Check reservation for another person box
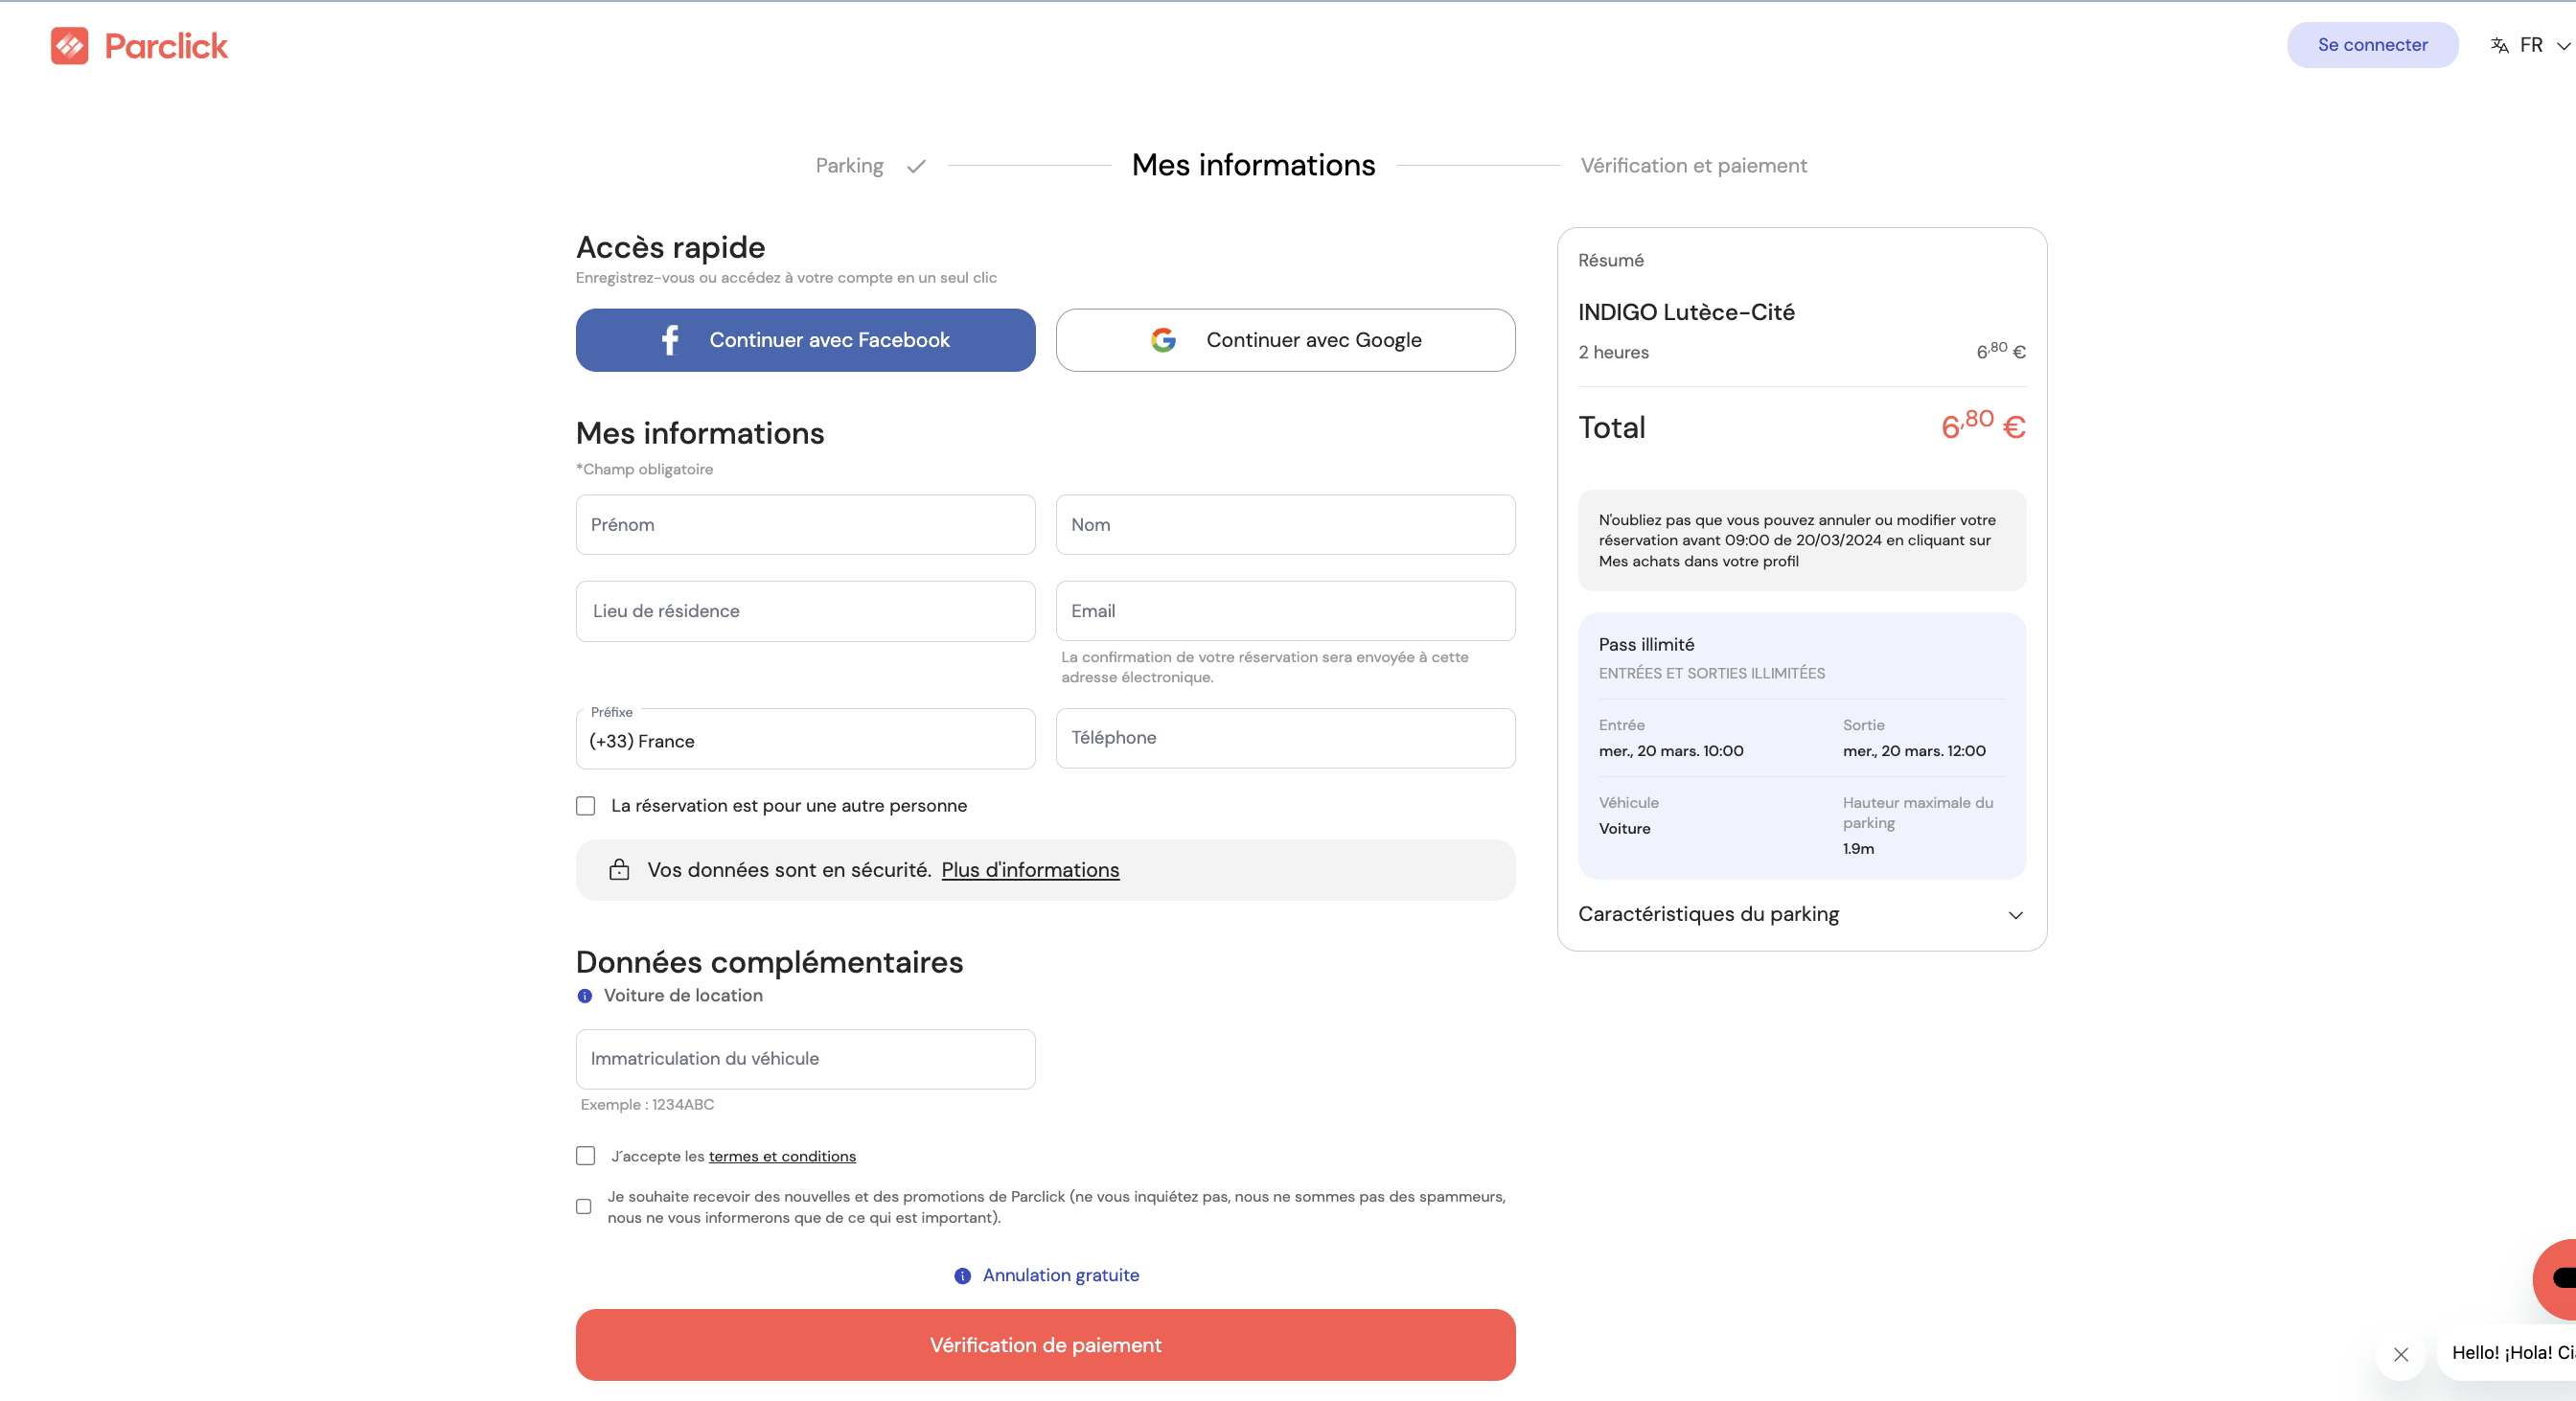The height and width of the screenshot is (1401, 2576). (586, 806)
